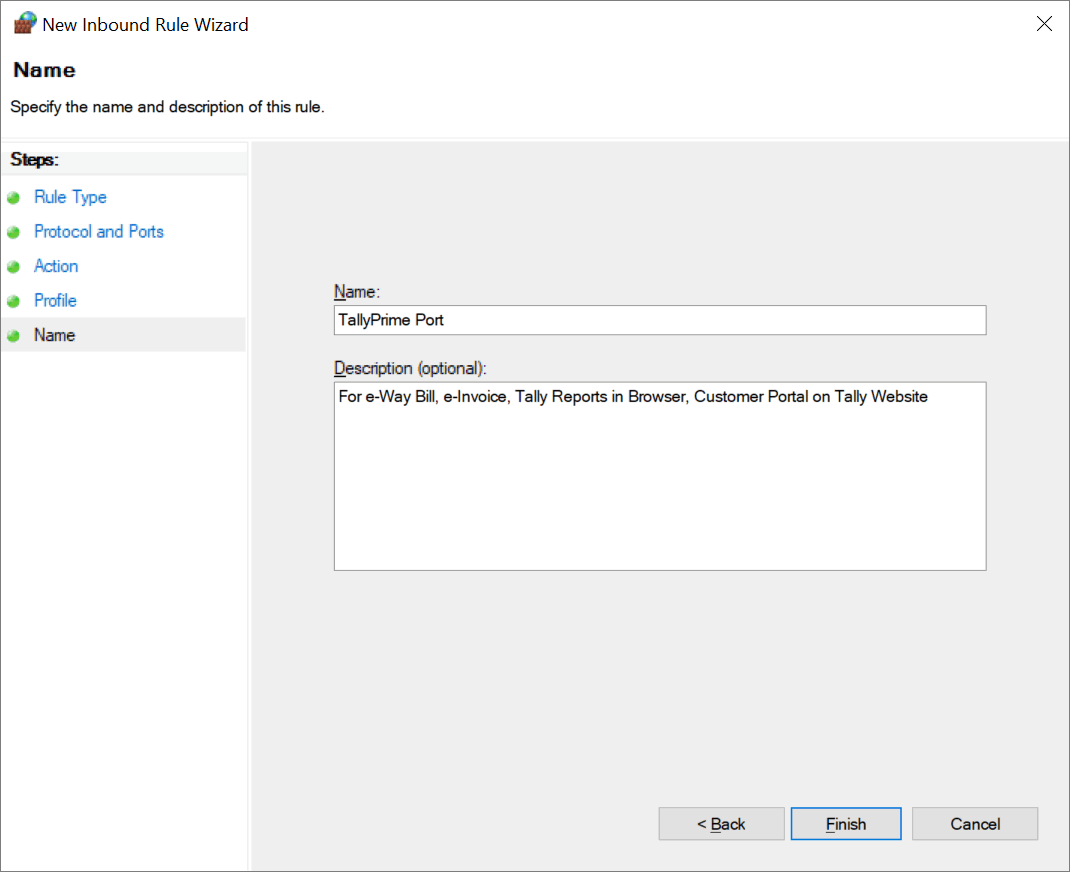Click the 'Name:' field label
Image resolution: width=1070 pixels, height=872 pixels.
point(357,291)
